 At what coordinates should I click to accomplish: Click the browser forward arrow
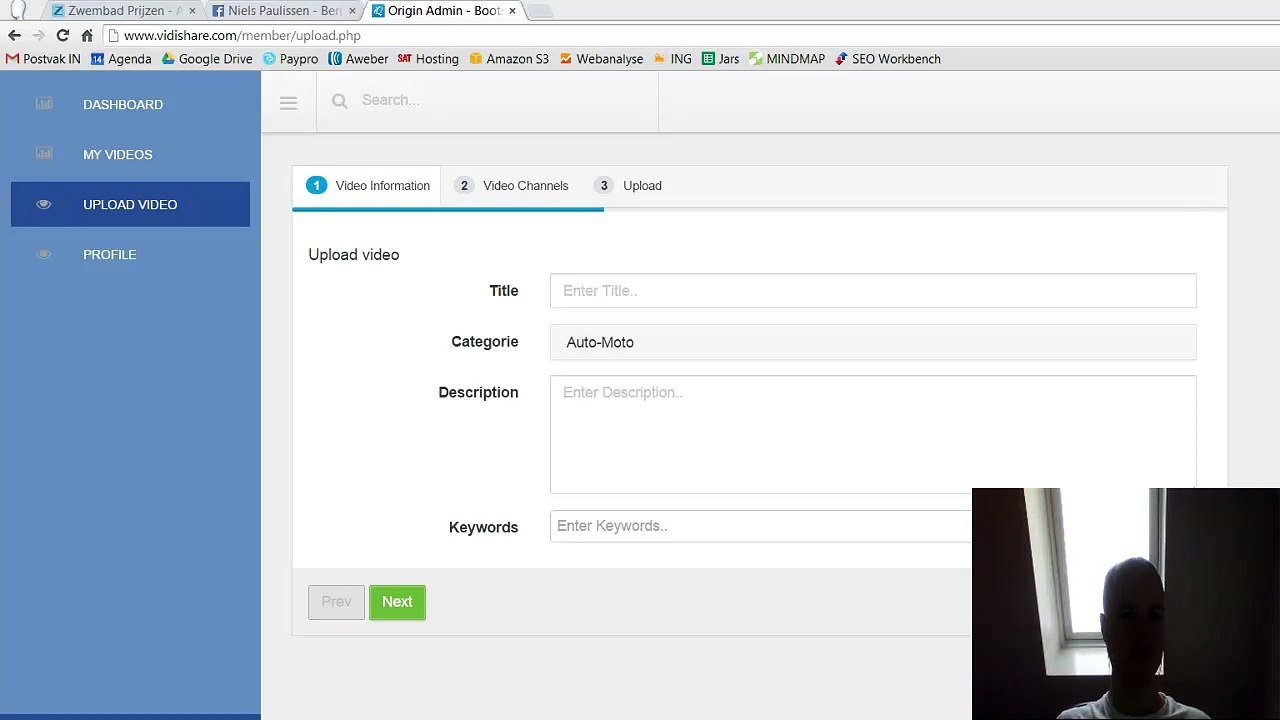tap(38, 35)
